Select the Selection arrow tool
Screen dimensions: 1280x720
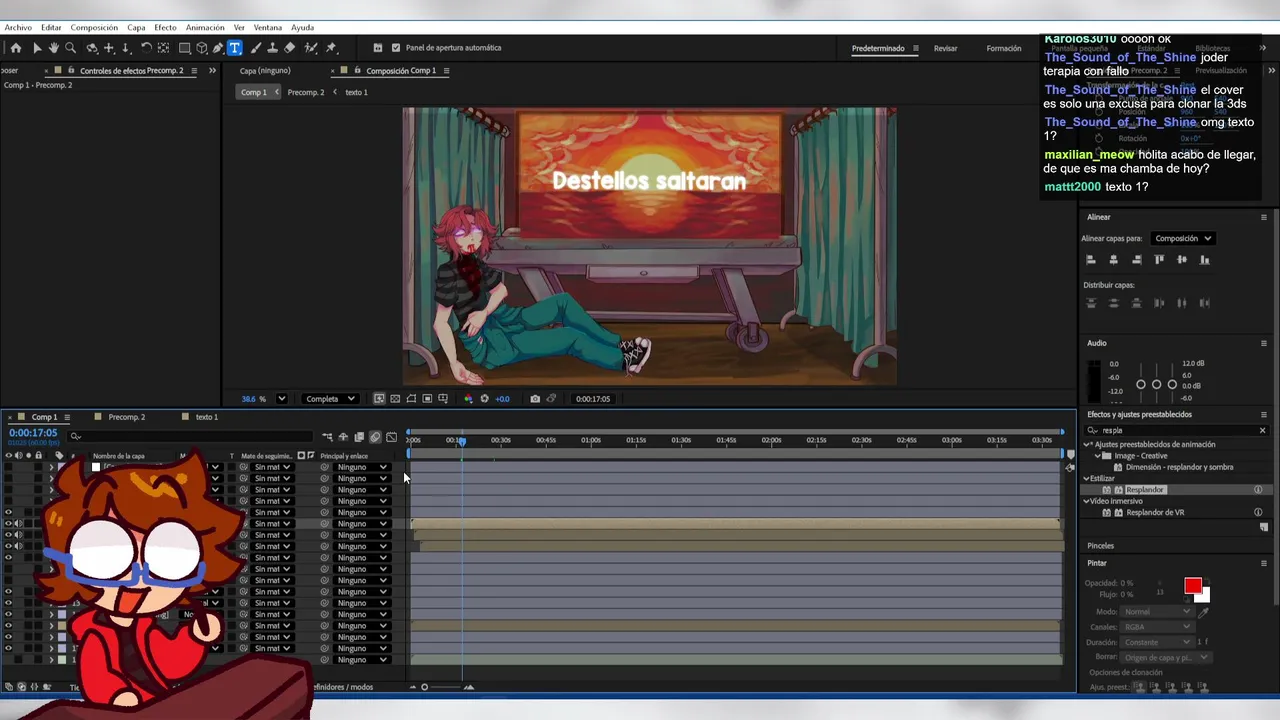pyautogui.click(x=37, y=48)
